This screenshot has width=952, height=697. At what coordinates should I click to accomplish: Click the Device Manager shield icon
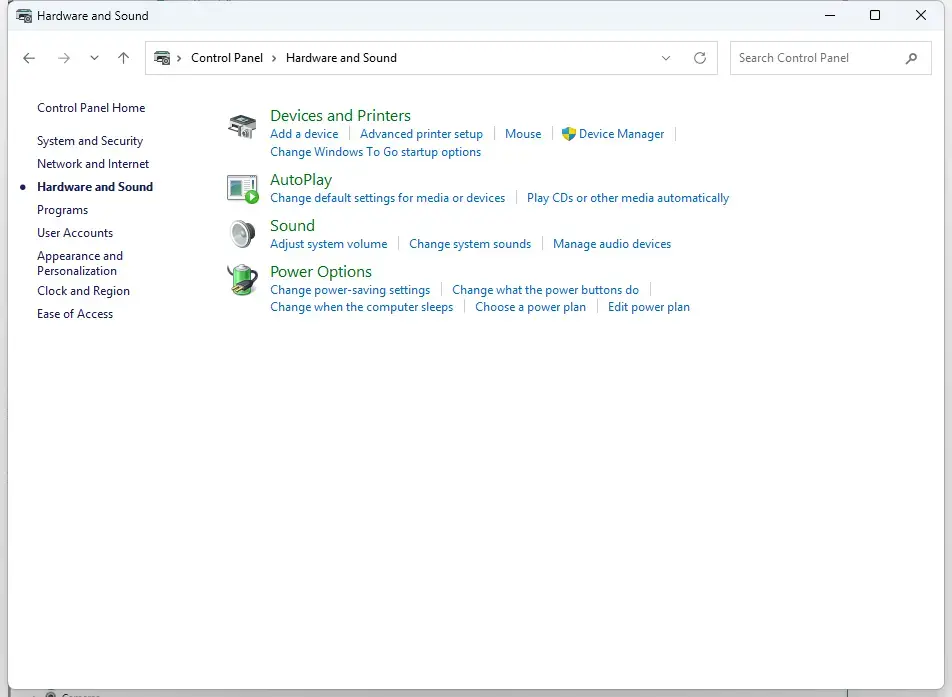568,134
